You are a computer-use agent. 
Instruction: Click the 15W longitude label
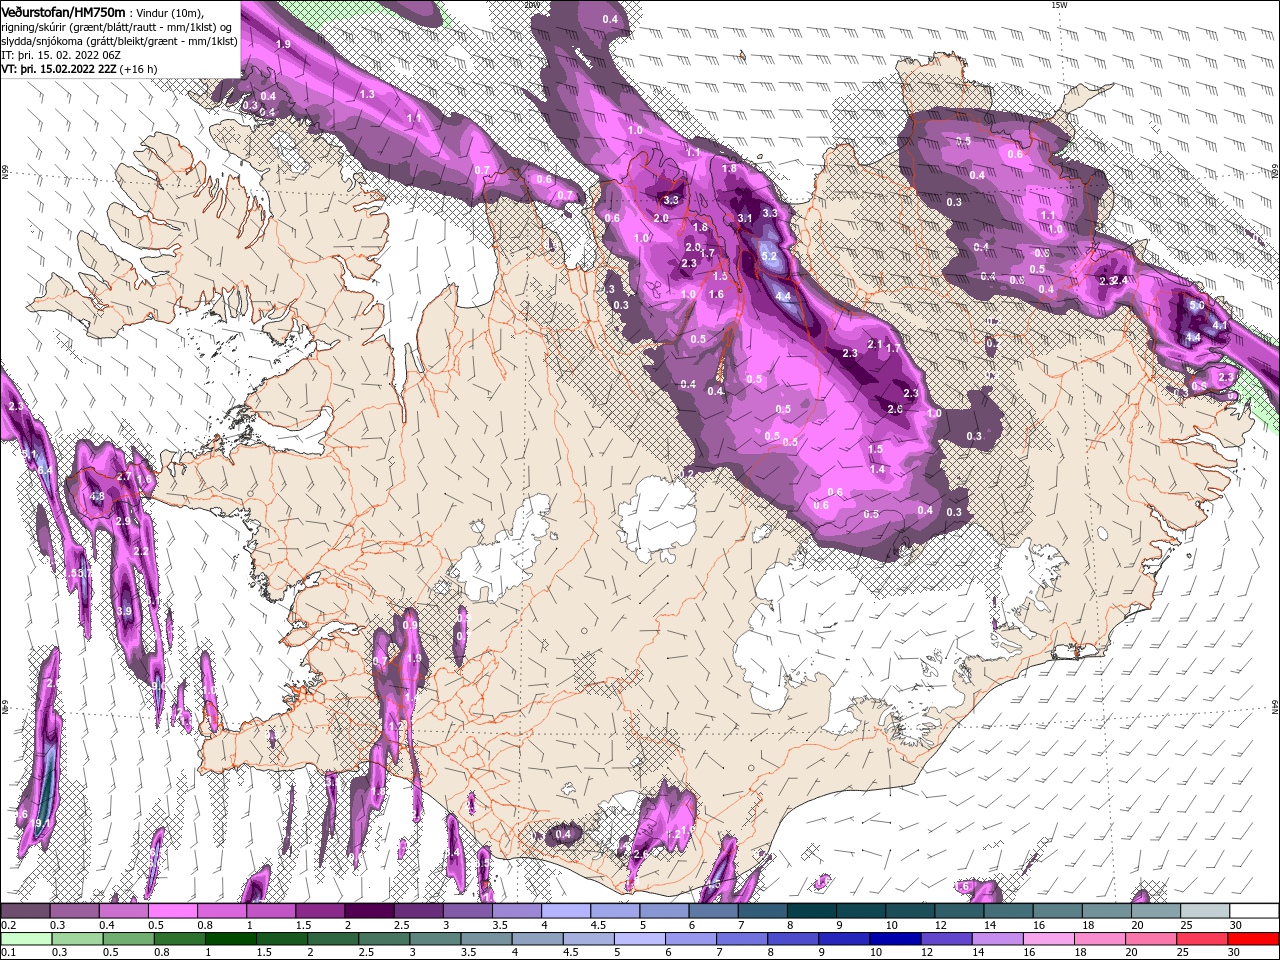point(1059,5)
